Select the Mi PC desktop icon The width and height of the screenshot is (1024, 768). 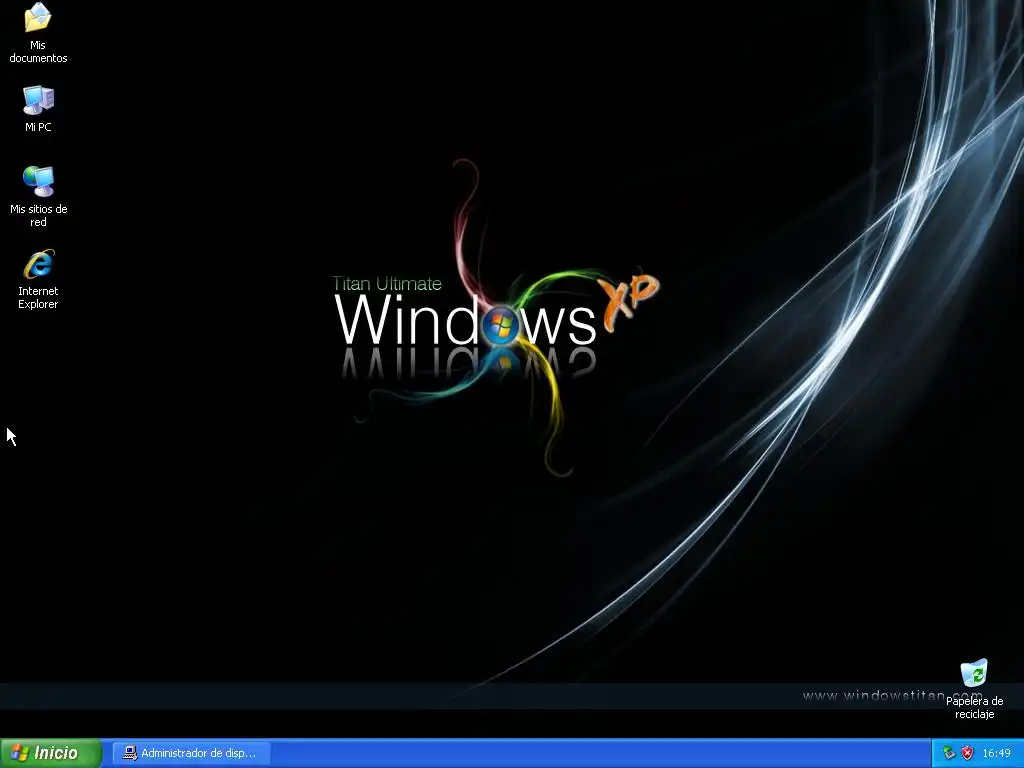38,109
